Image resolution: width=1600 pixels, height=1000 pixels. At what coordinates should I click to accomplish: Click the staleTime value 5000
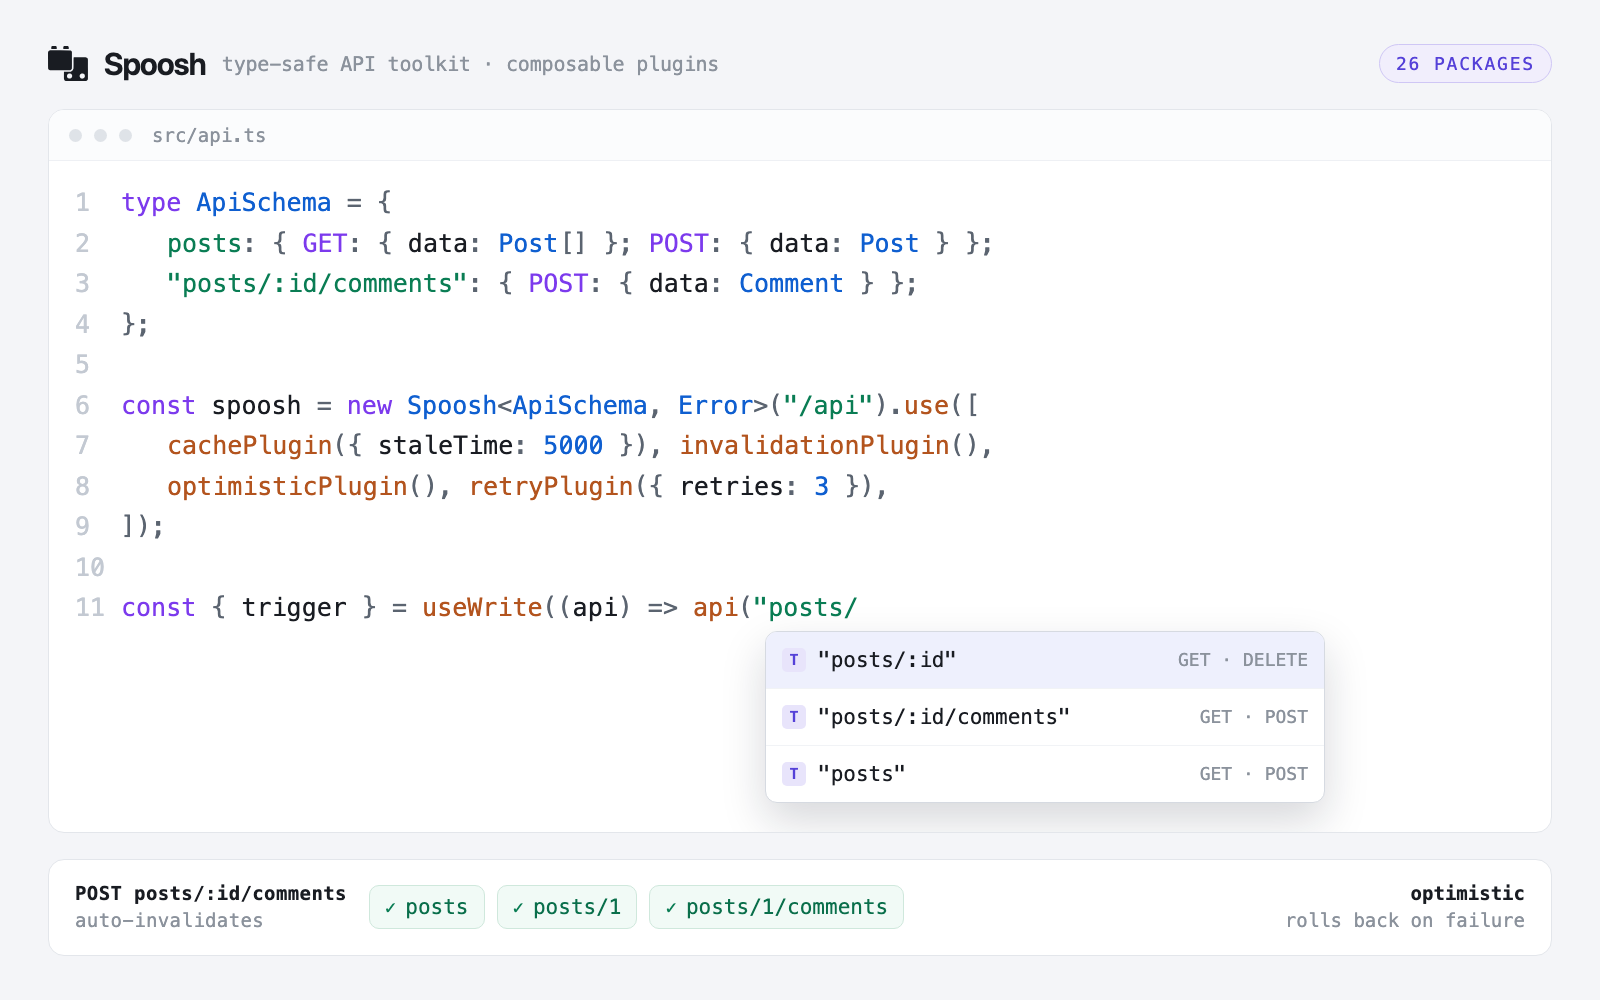coord(573,445)
